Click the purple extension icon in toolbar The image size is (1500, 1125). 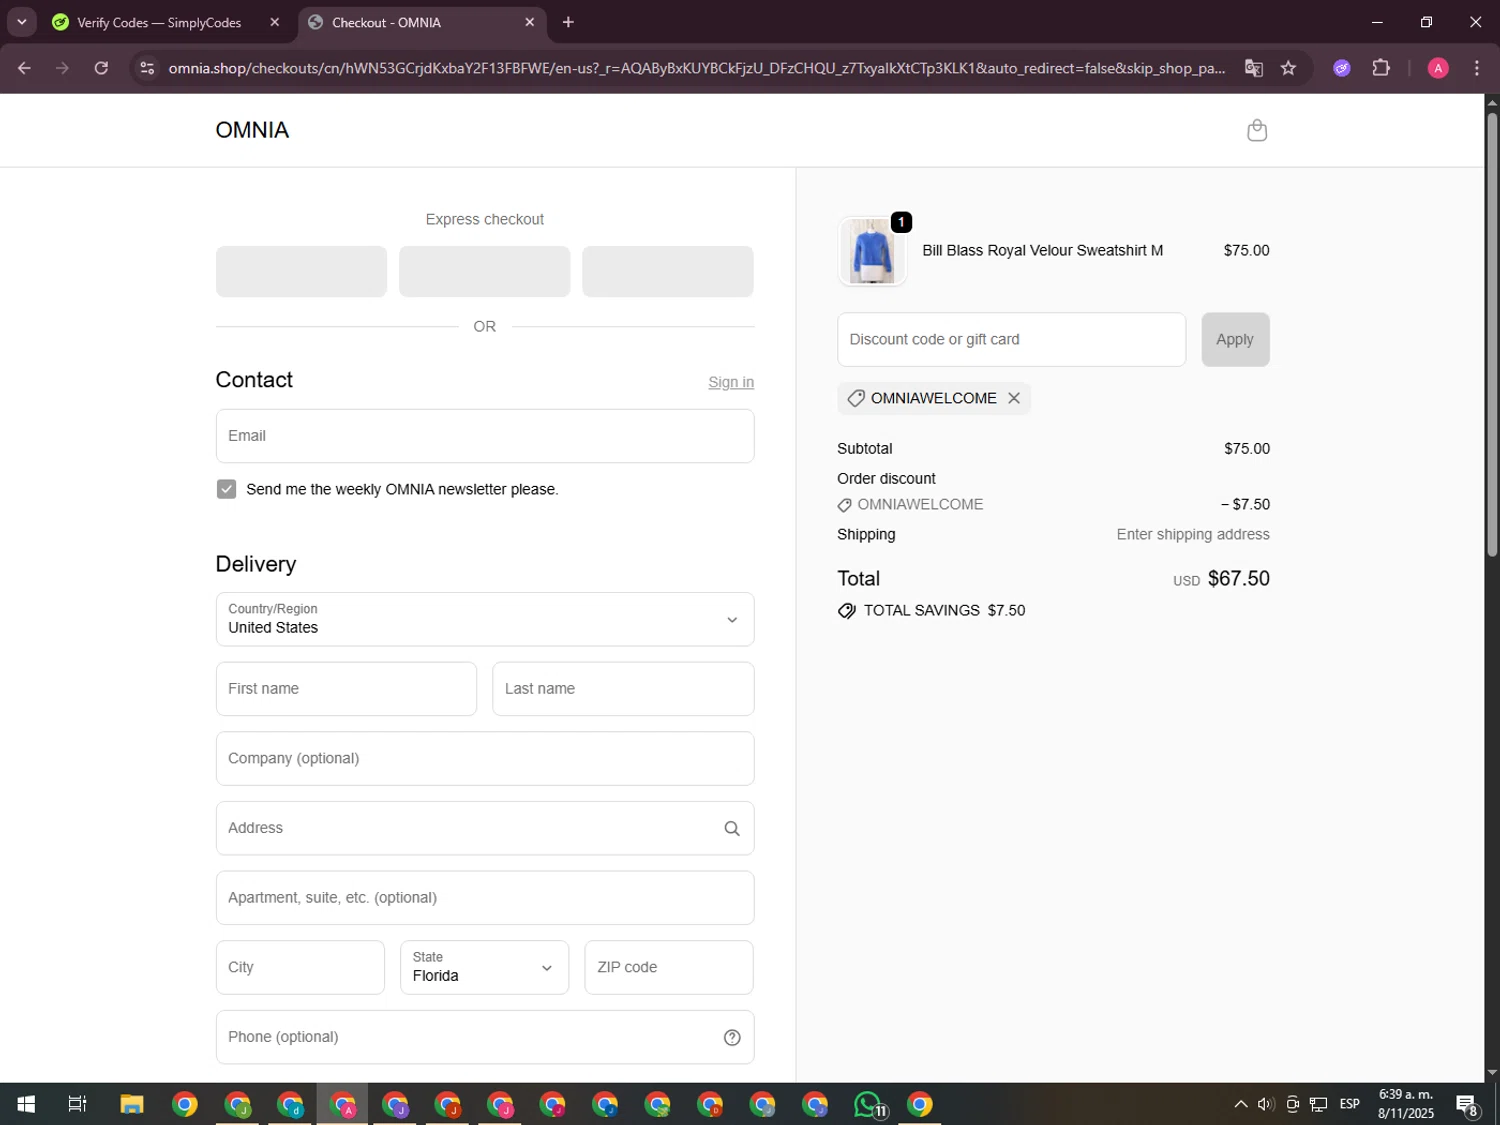(x=1342, y=68)
